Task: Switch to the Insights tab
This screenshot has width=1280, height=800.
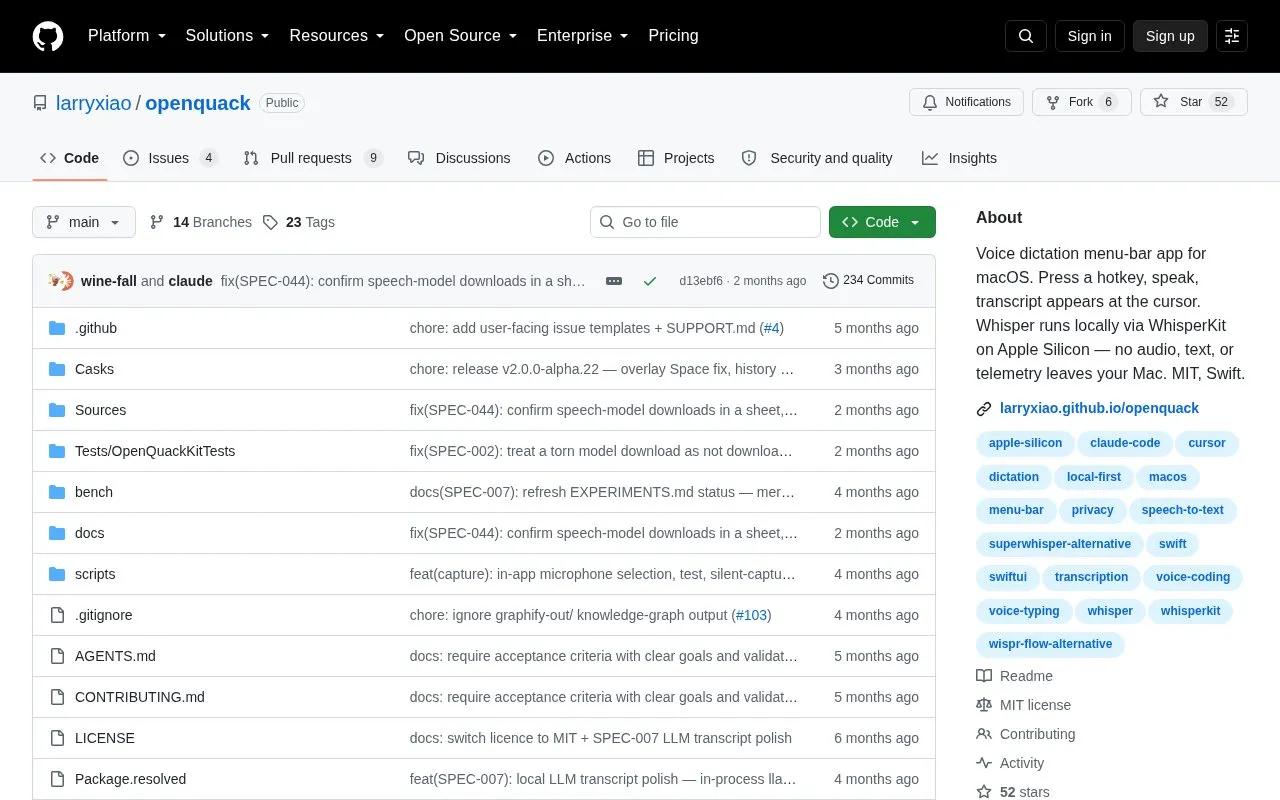Action: coord(959,158)
